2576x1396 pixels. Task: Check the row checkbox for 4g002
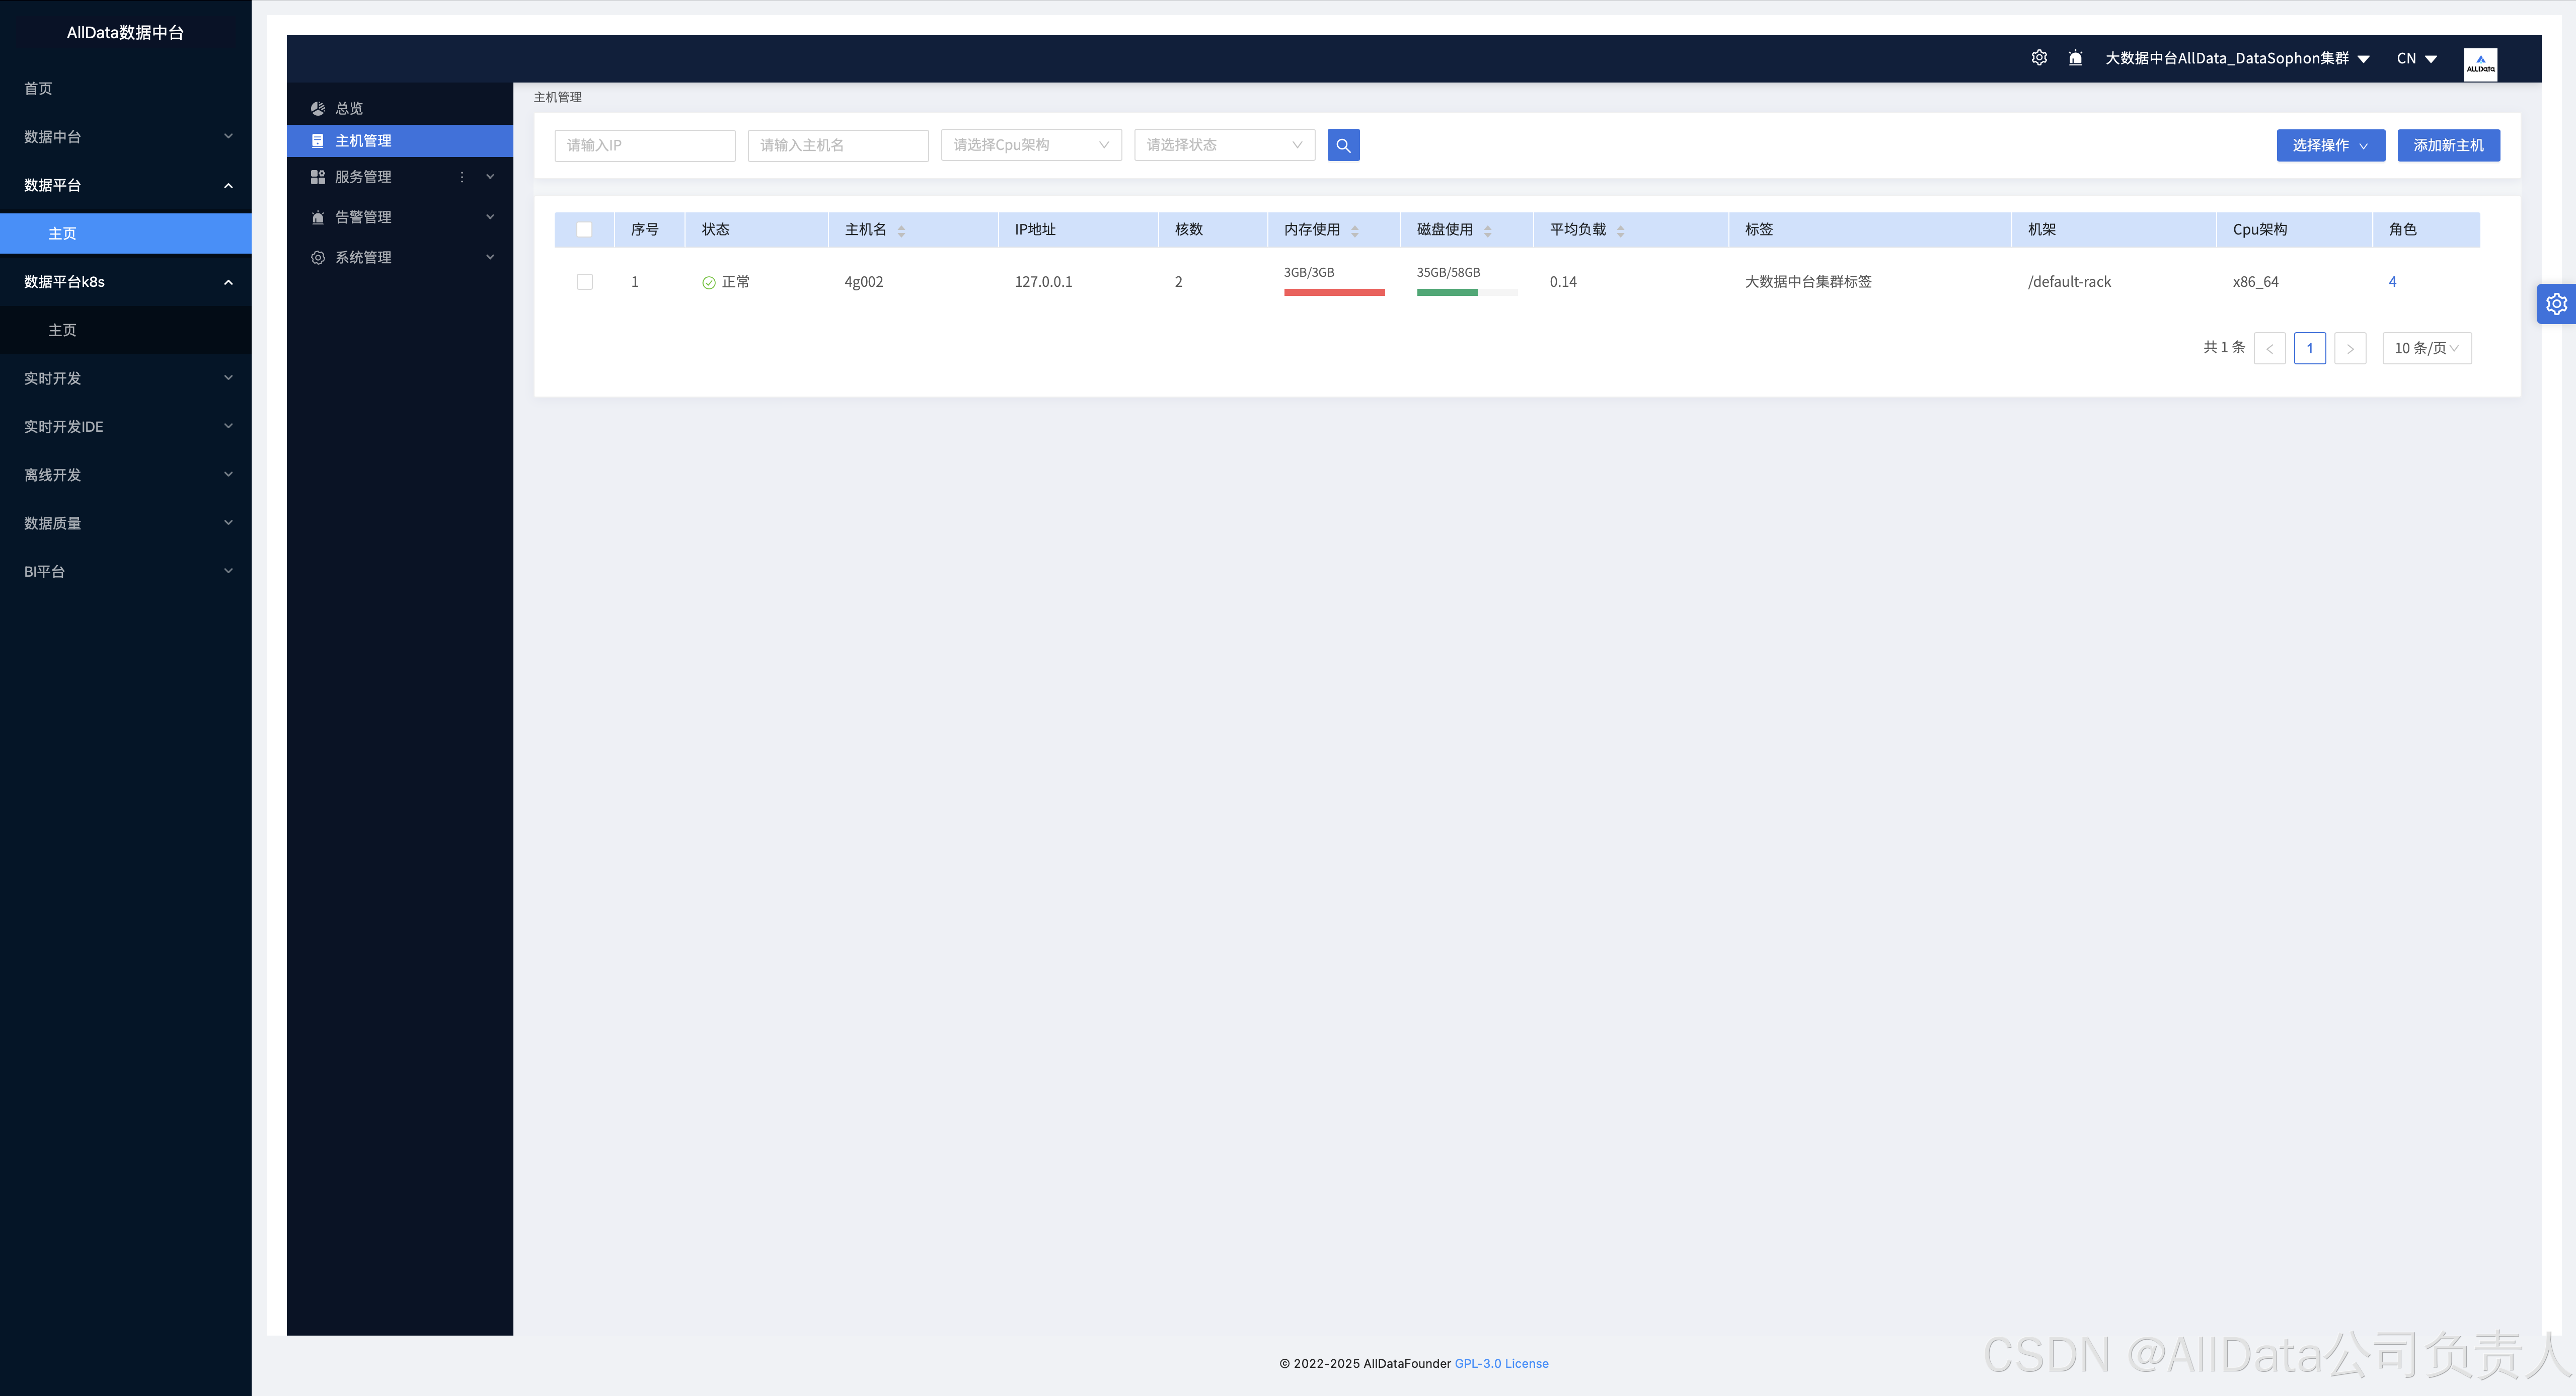585,282
